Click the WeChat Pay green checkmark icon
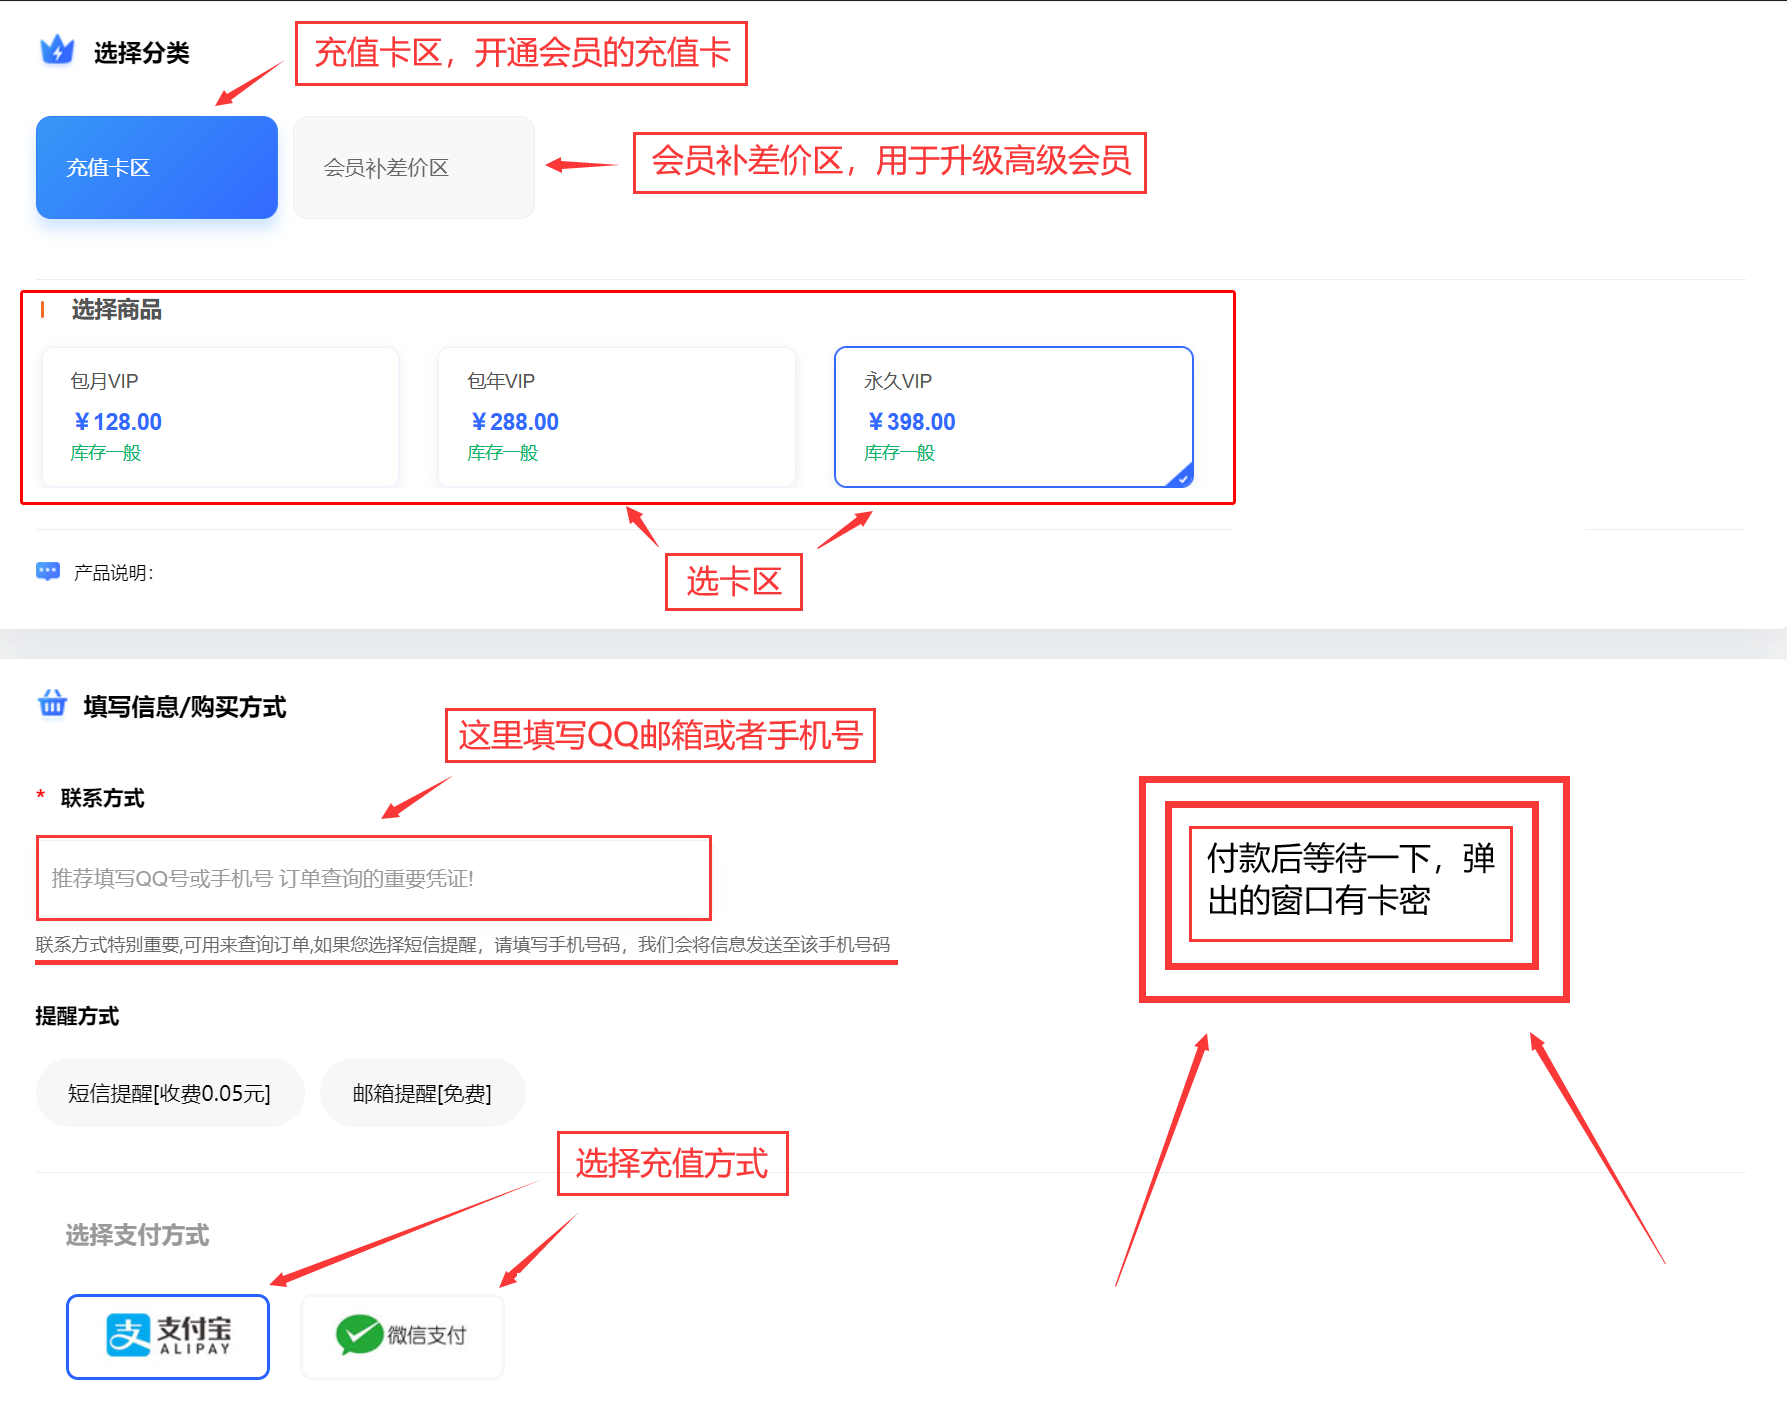The width and height of the screenshot is (1787, 1401). [358, 1335]
